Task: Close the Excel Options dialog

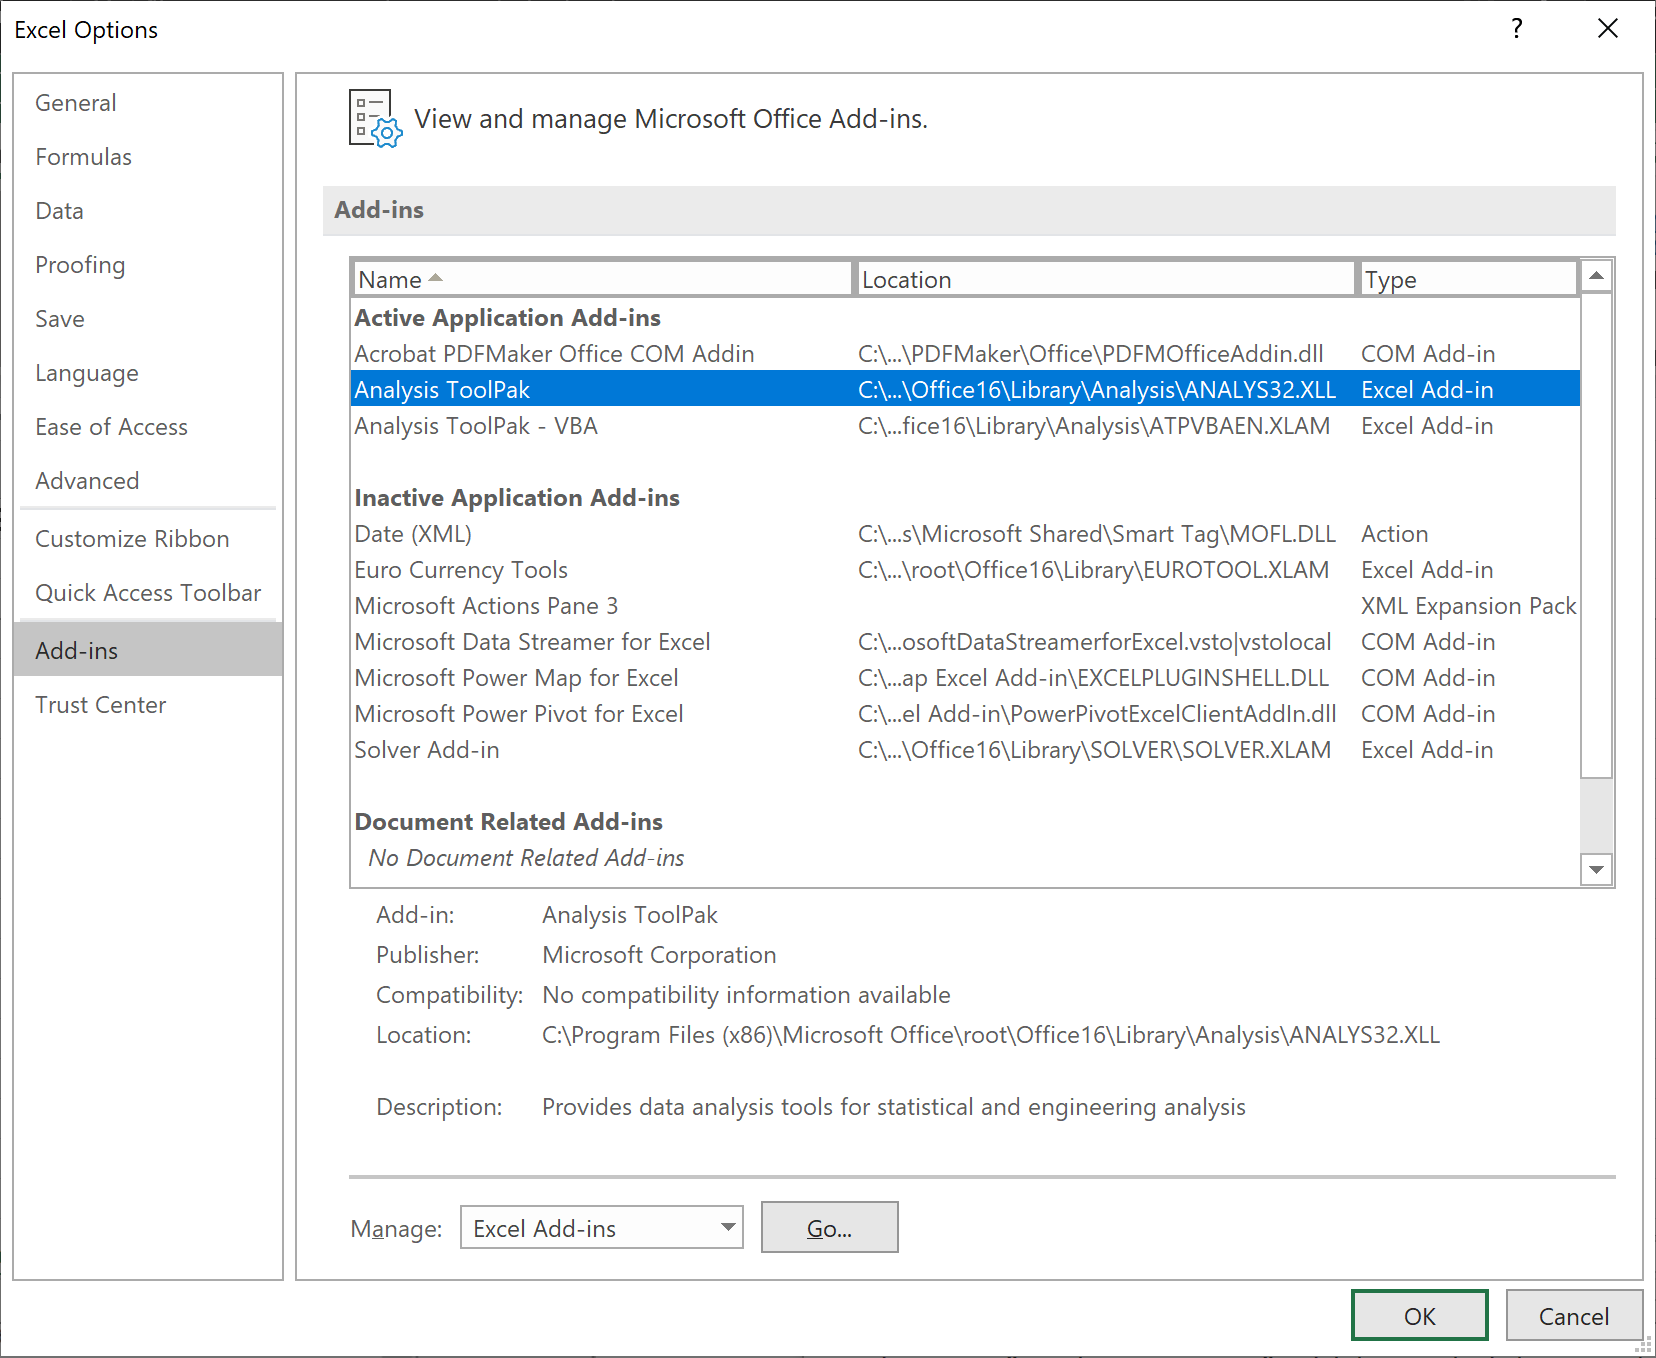Action: pyautogui.click(x=1607, y=29)
